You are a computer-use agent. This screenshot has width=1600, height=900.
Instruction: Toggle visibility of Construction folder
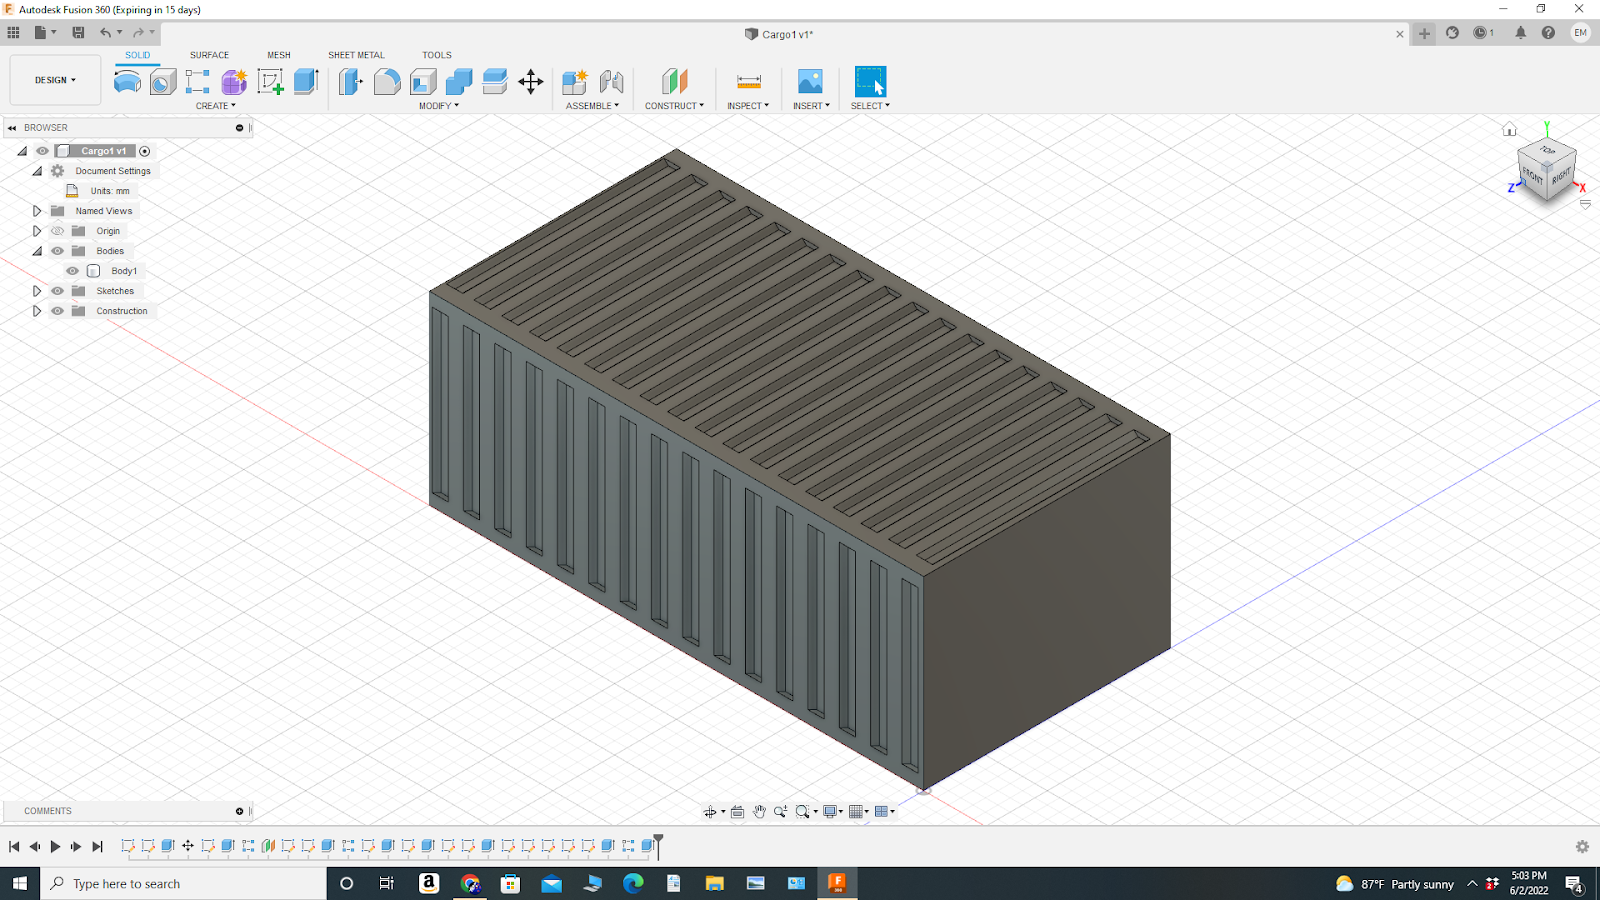57,311
